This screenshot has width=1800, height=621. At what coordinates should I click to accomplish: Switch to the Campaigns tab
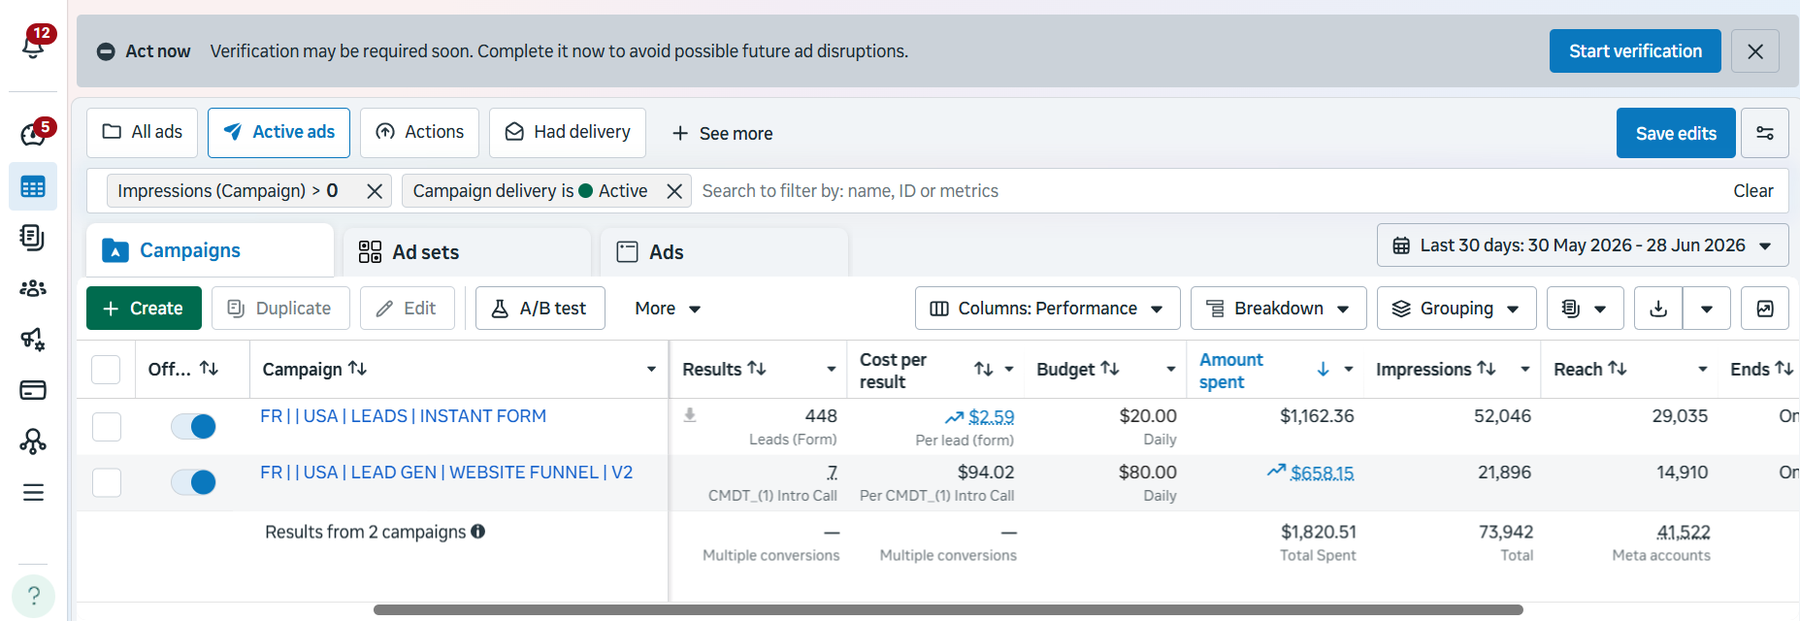(x=210, y=250)
